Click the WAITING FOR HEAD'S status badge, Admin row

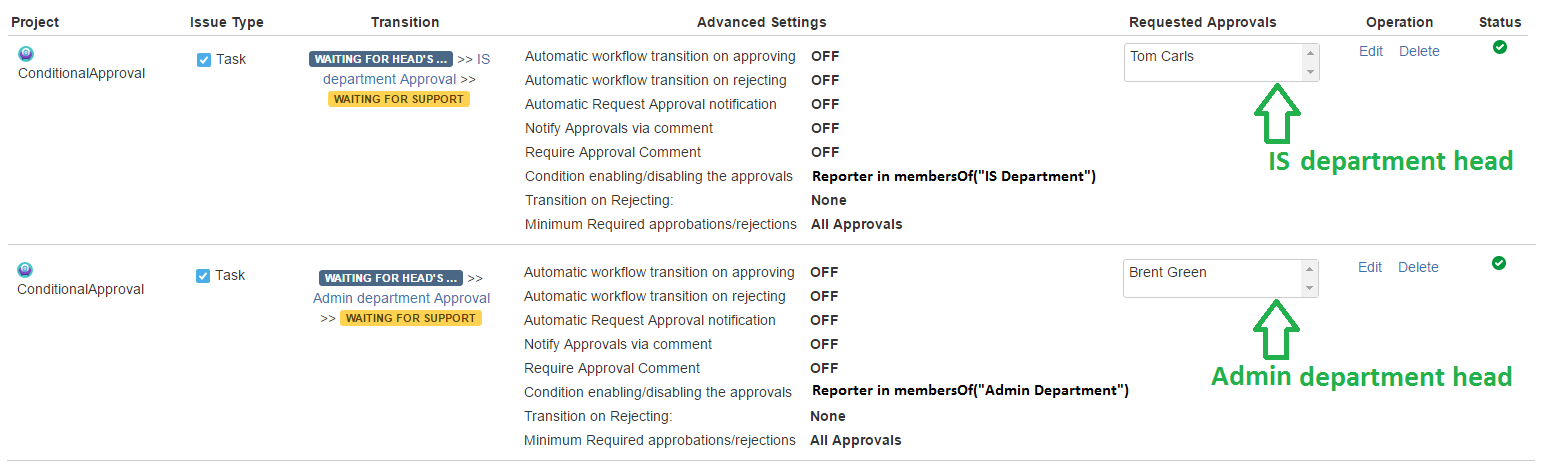click(x=391, y=278)
